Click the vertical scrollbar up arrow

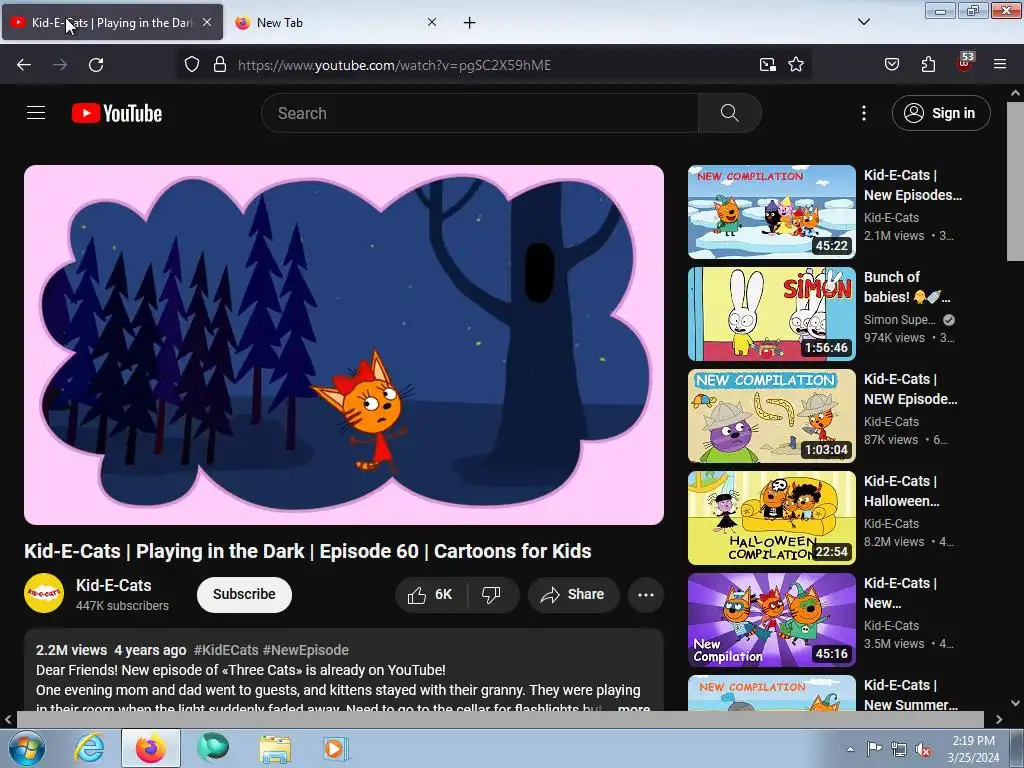click(1016, 93)
